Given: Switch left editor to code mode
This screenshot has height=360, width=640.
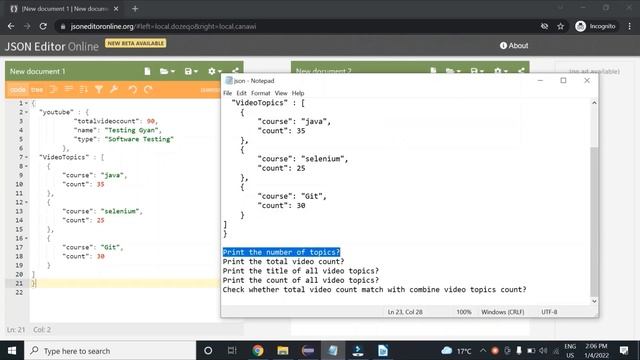Looking at the screenshot, I should click(x=18, y=89).
